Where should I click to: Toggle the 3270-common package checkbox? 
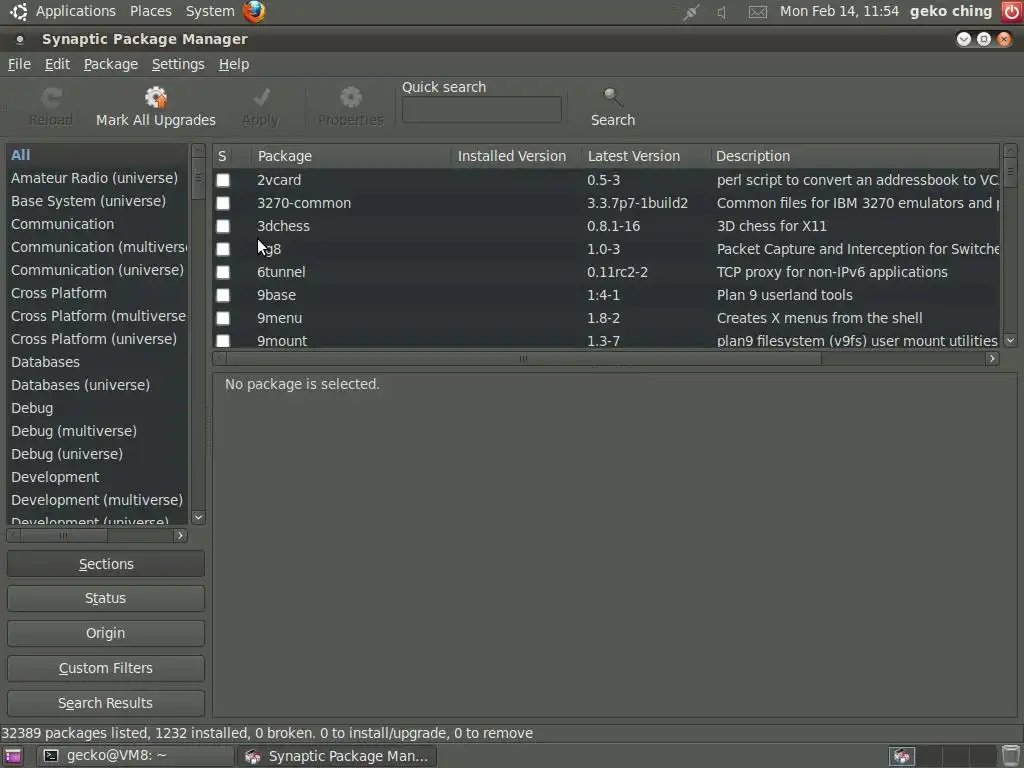[x=223, y=203]
